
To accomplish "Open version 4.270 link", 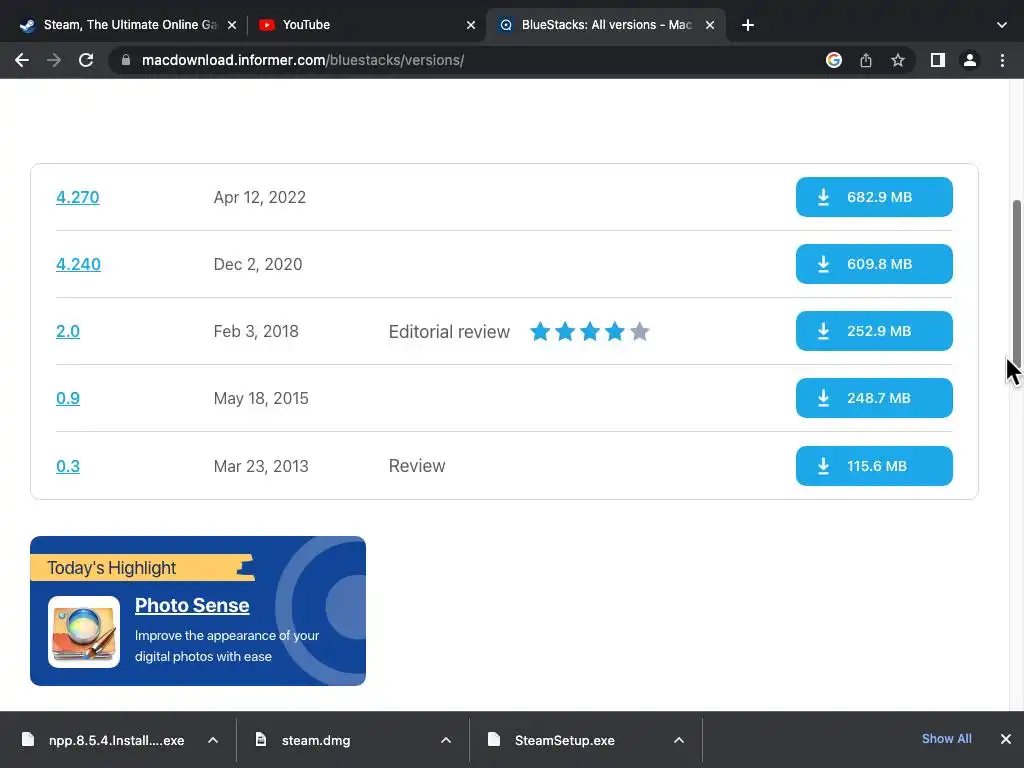I will 78,197.
